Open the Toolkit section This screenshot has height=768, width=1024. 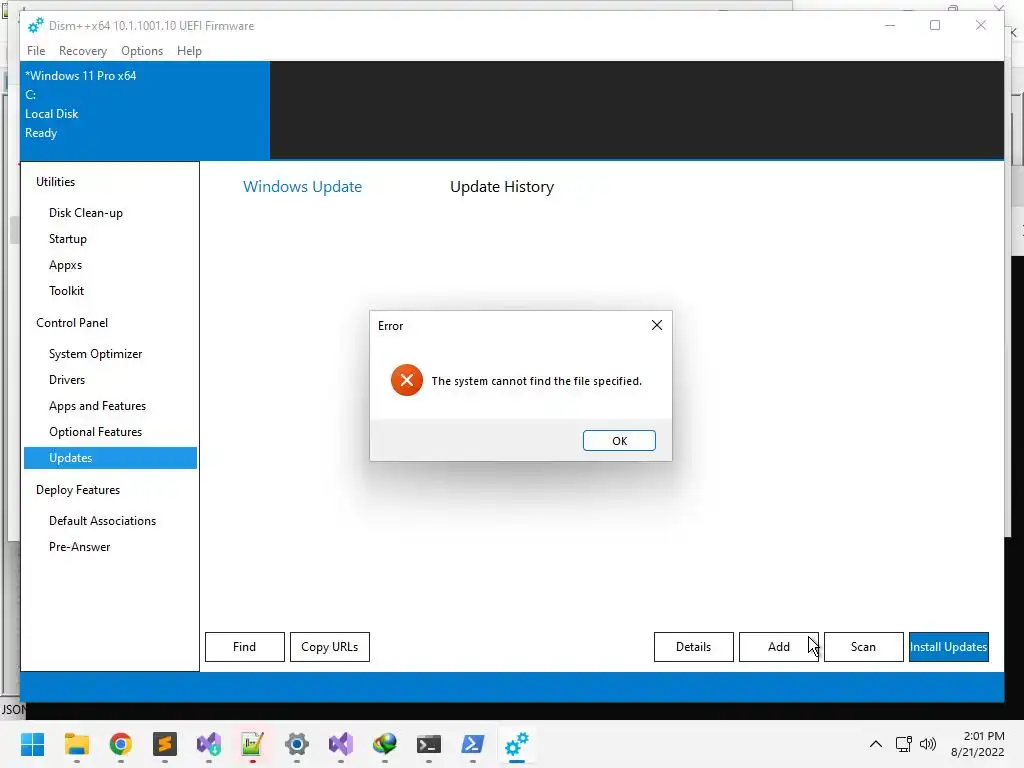[x=67, y=291]
